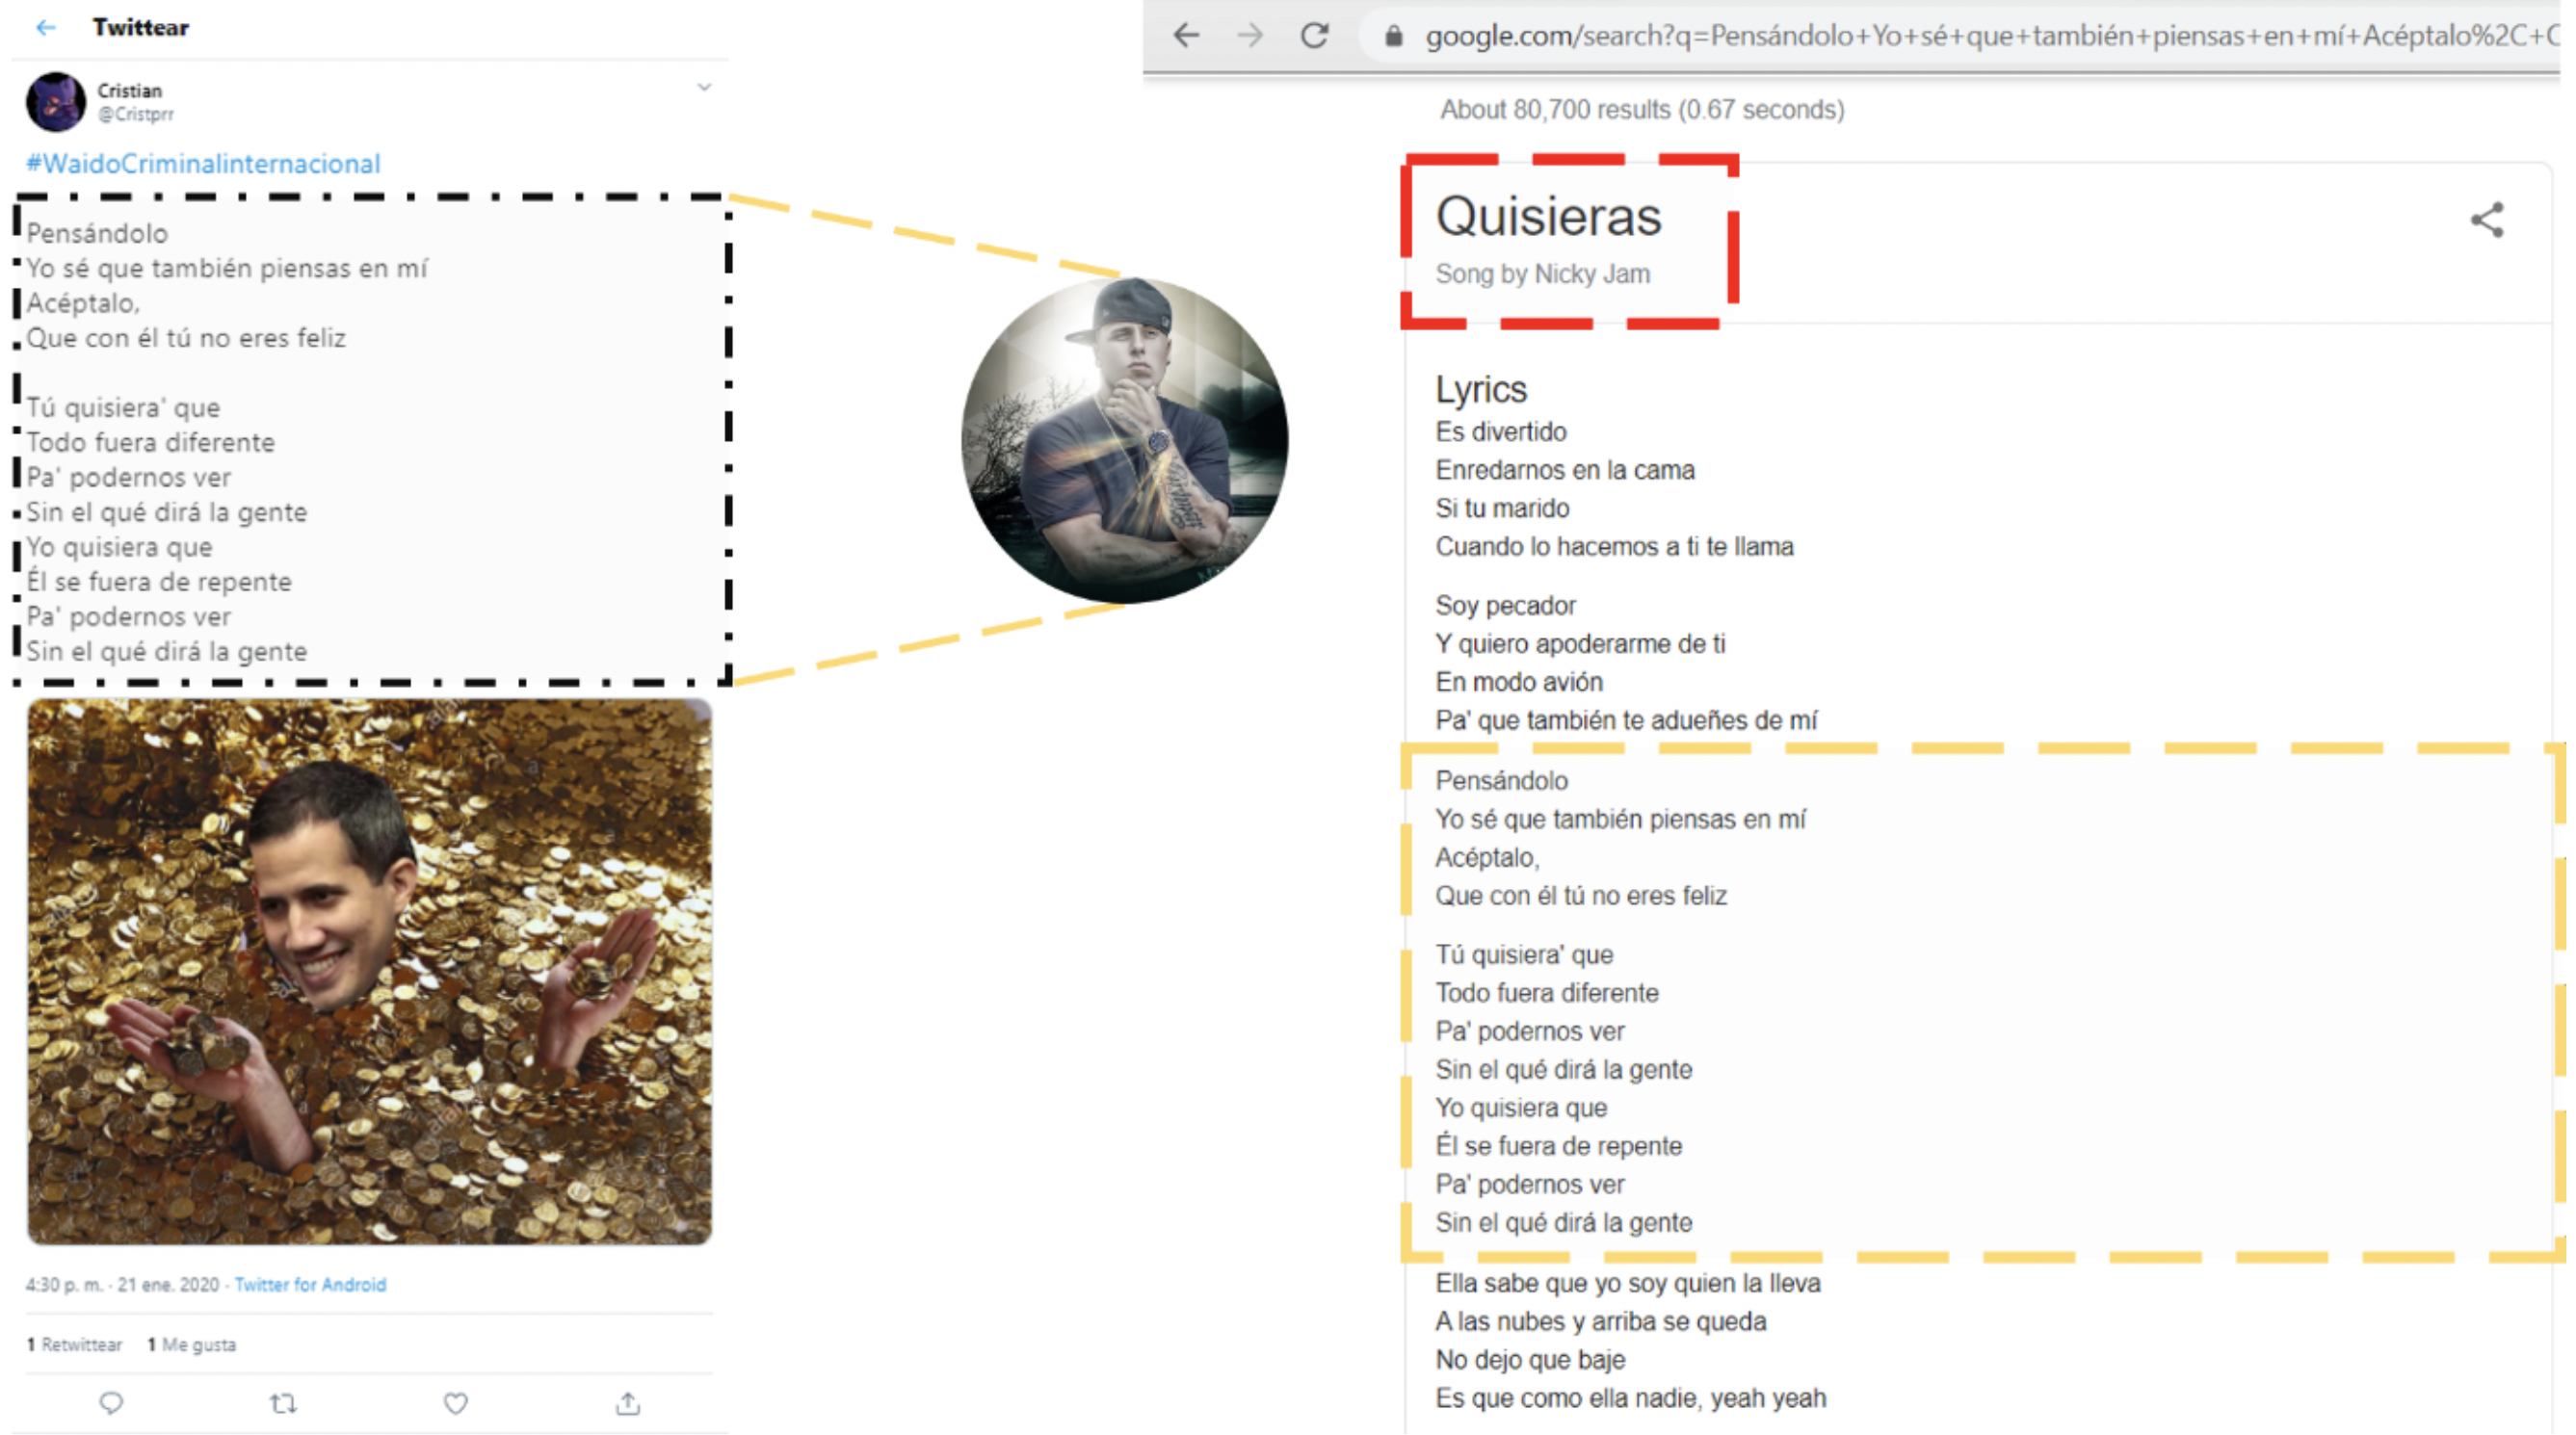Reload the Google search page
This screenshot has height=1435, width=2576.
(1314, 36)
